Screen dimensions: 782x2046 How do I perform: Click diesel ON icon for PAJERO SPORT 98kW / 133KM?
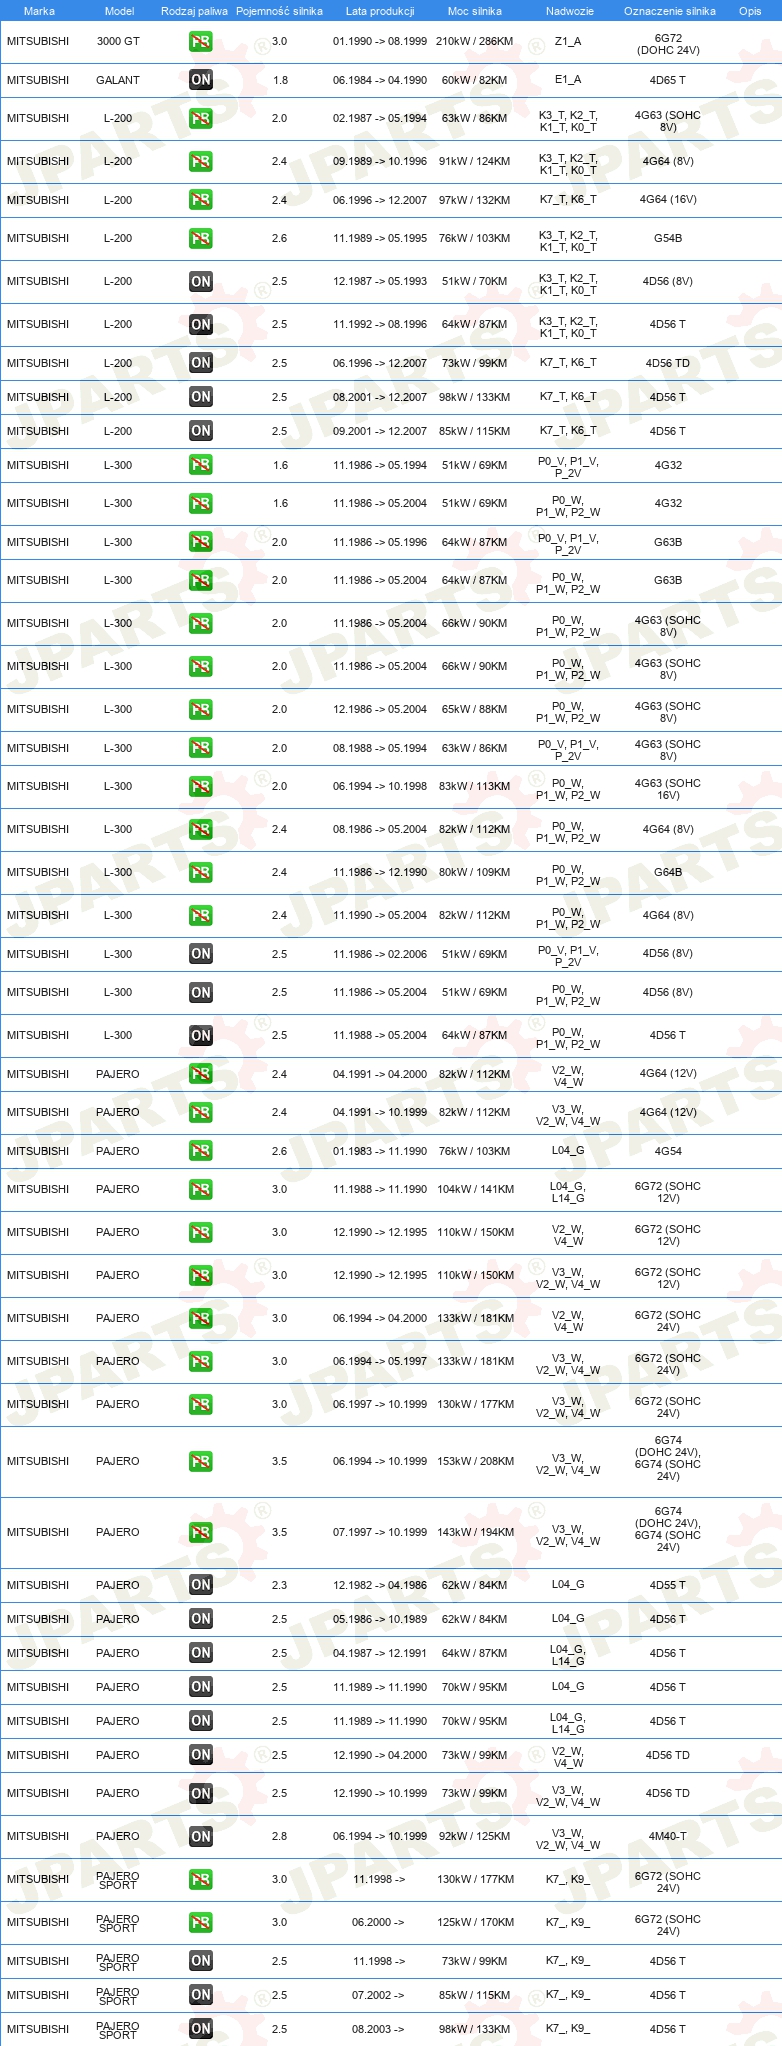pyautogui.click(x=201, y=2029)
